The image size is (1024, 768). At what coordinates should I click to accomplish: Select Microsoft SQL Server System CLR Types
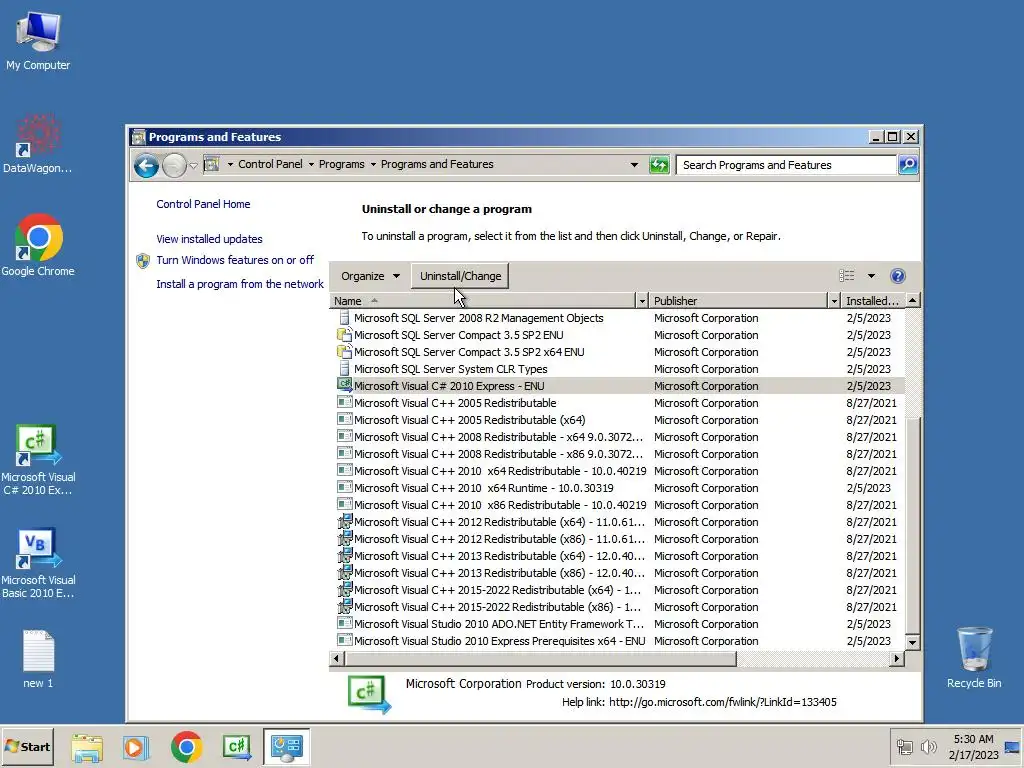coord(617,369)
